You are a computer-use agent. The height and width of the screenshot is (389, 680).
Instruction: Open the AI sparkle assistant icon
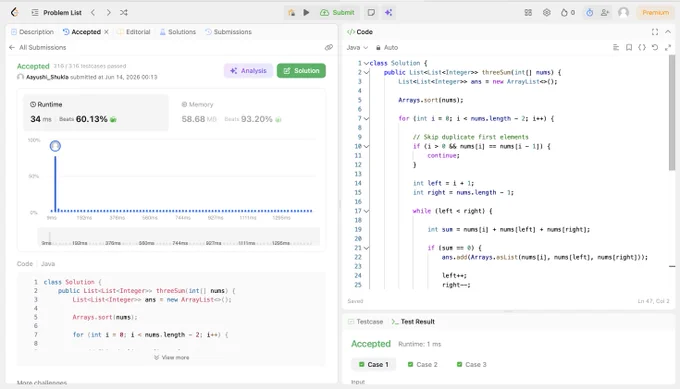point(389,13)
